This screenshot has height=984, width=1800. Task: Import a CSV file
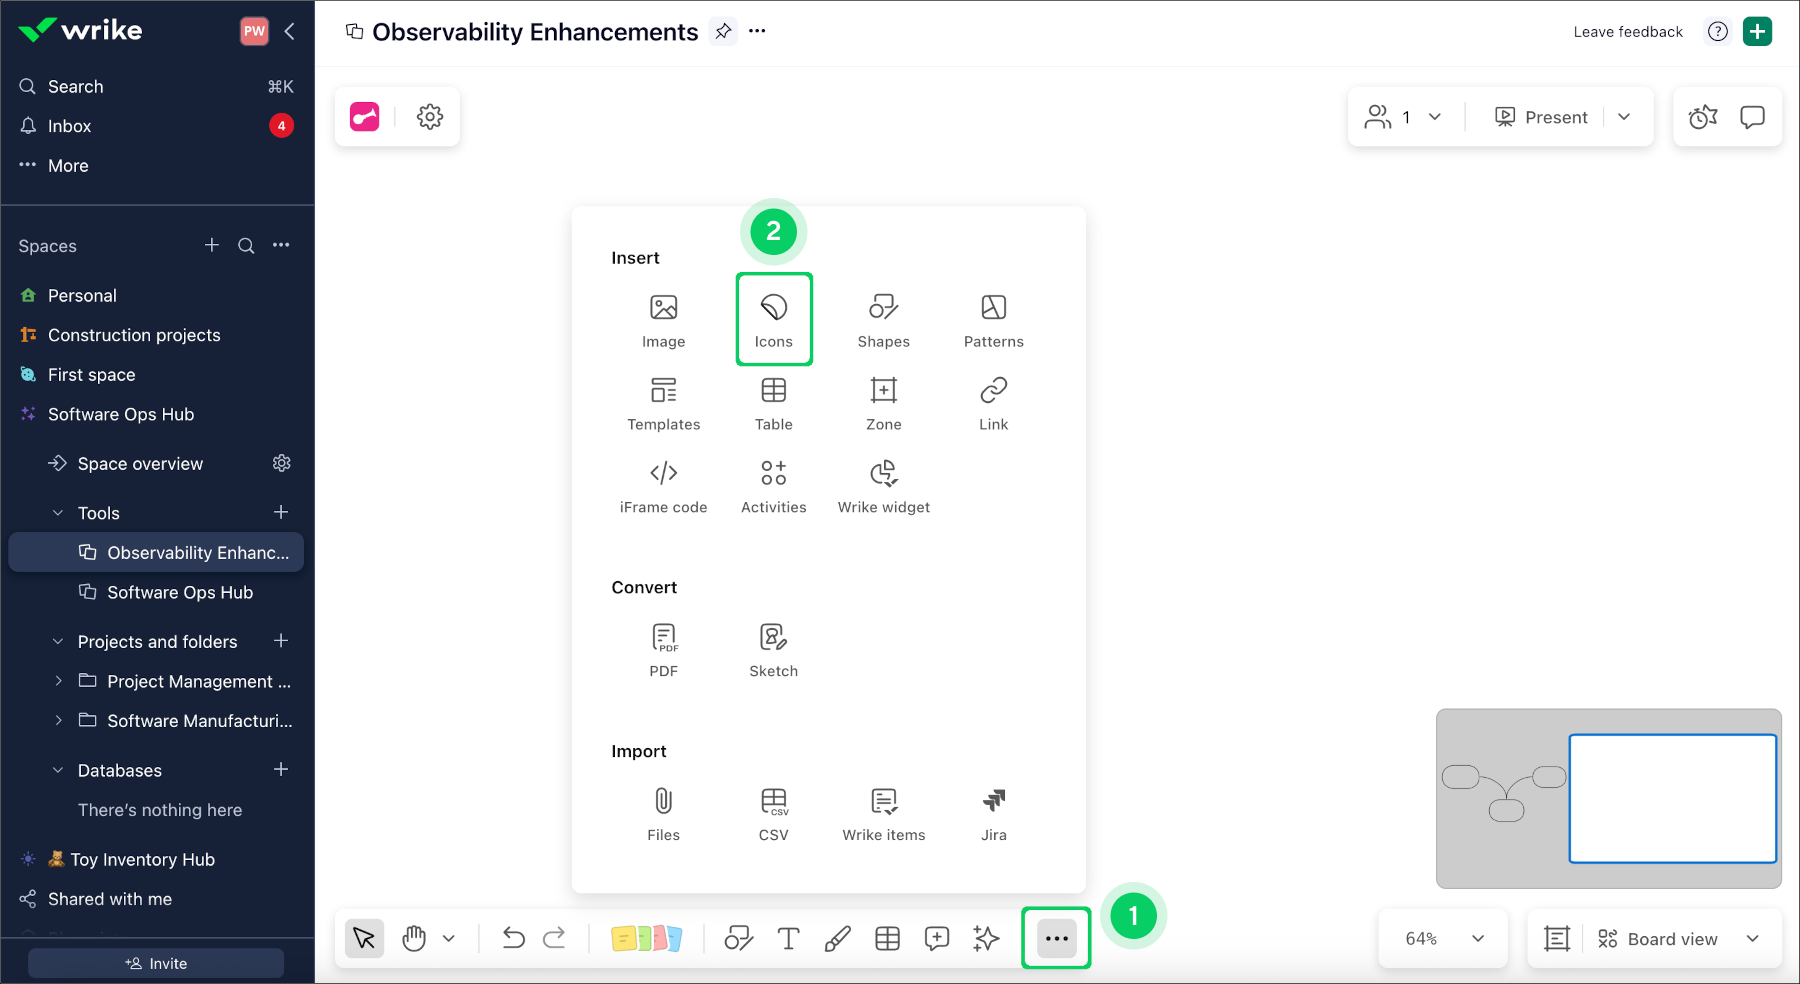click(x=774, y=814)
